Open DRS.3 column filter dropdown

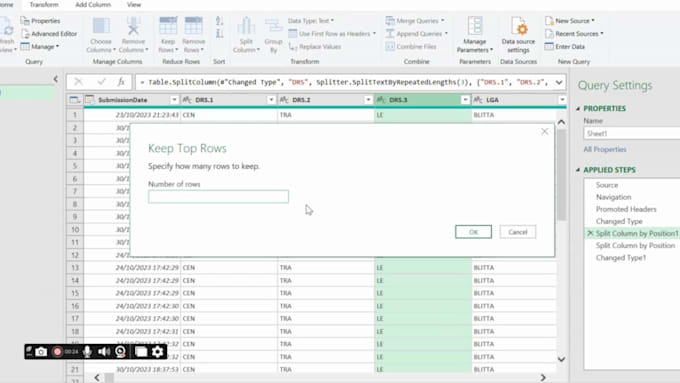[x=465, y=100]
